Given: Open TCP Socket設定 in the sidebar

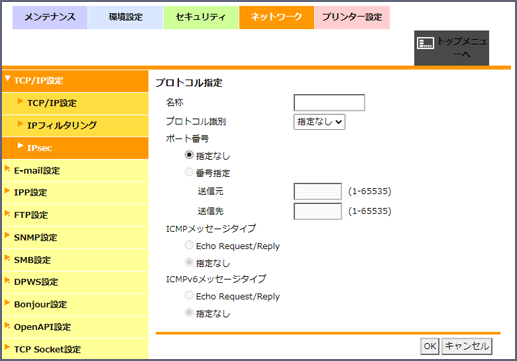Looking at the screenshot, I should click(x=75, y=349).
